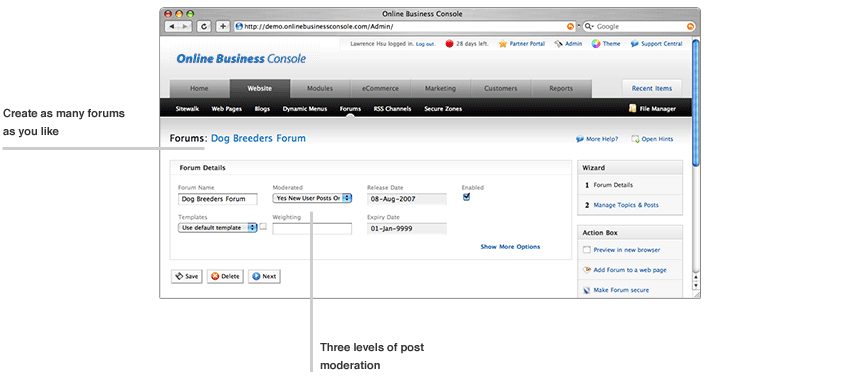The width and height of the screenshot is (860, 378).
Task: Click the Forum Details wizard step
Action: [613, 185]
